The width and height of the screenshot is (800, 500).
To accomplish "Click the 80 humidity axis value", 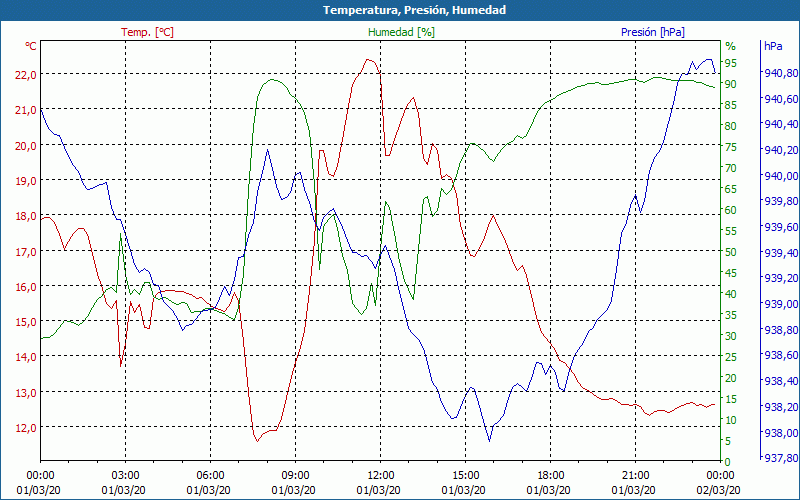I will tap(731, 126).
